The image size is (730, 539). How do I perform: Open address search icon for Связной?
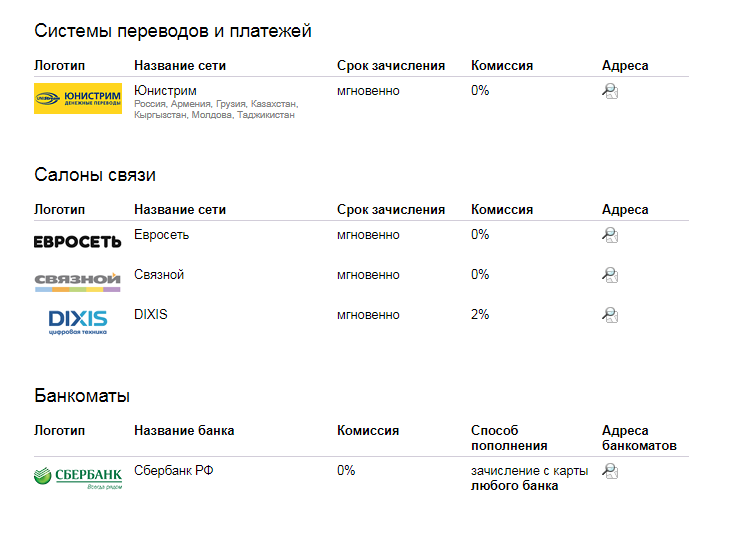click(610, 275)
